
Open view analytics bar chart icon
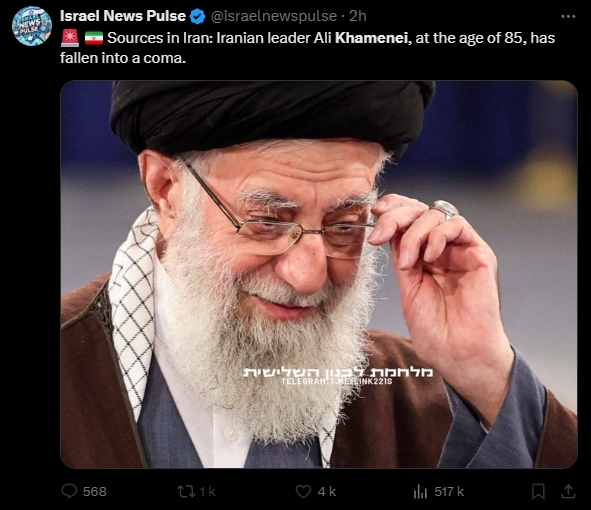pos(420,491)
